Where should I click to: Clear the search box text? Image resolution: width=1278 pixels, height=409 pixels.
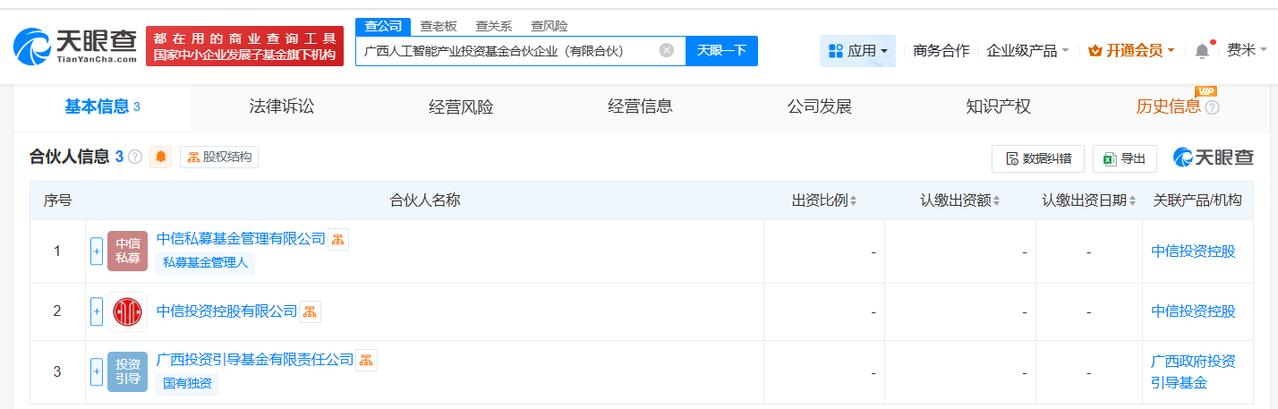tap(667, 50)
